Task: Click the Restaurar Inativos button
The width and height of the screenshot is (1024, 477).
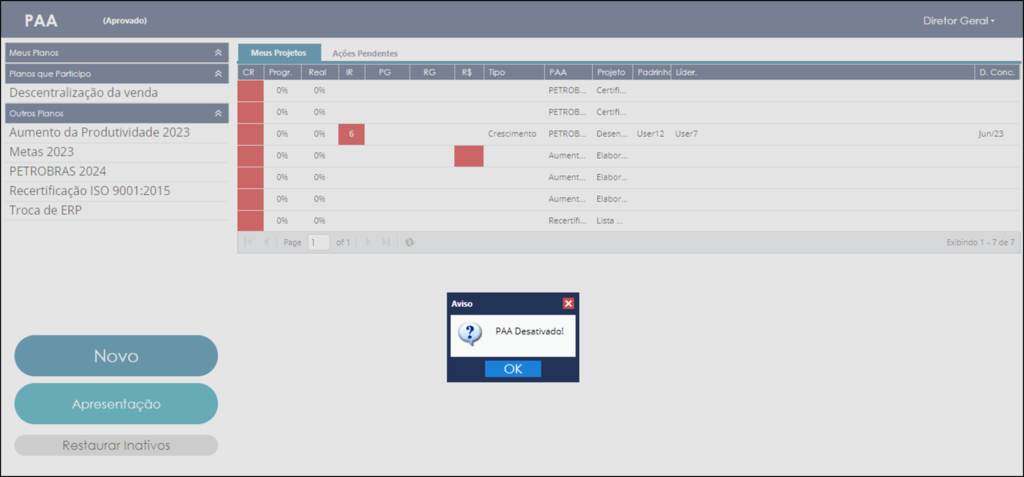Action: 116,445
